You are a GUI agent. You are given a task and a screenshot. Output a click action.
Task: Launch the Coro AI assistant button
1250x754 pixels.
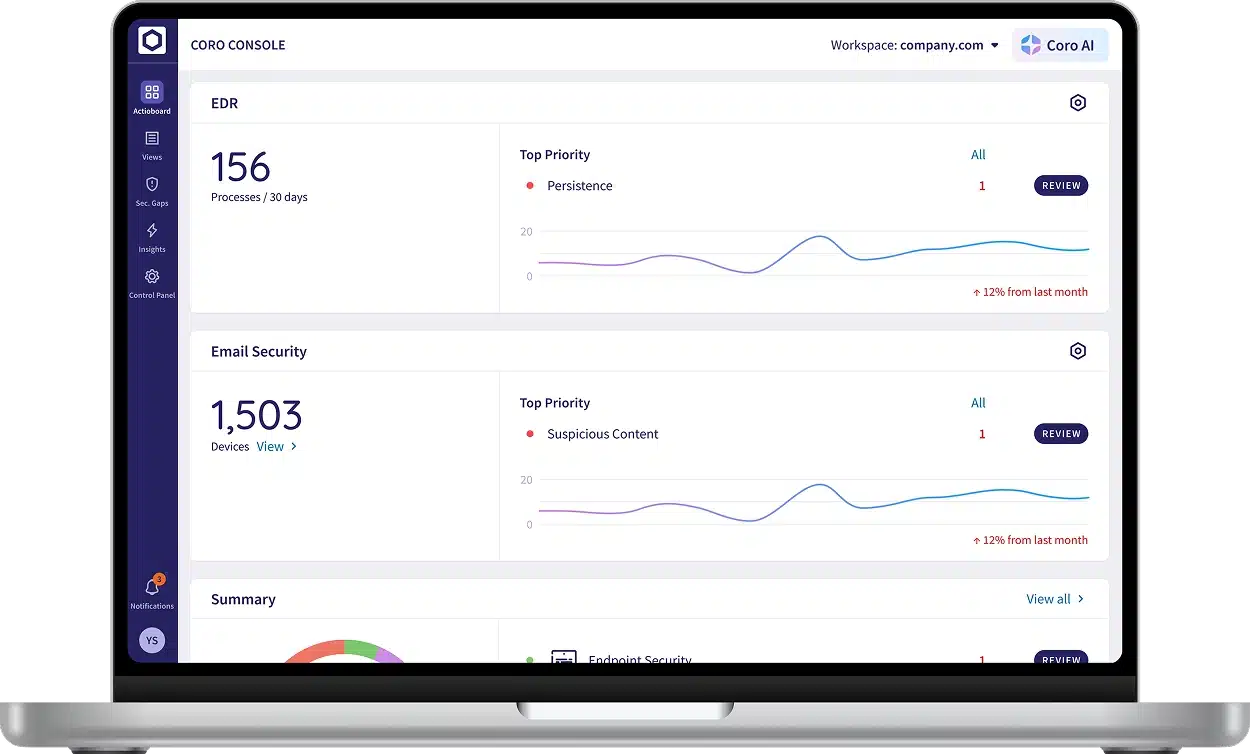[1059, 45]
